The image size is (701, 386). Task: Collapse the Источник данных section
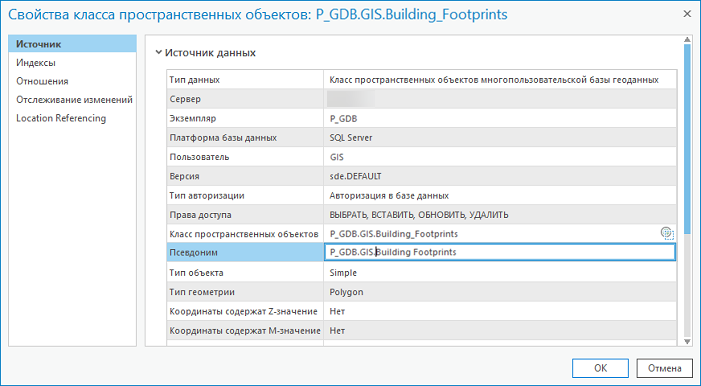click(158, 52)
